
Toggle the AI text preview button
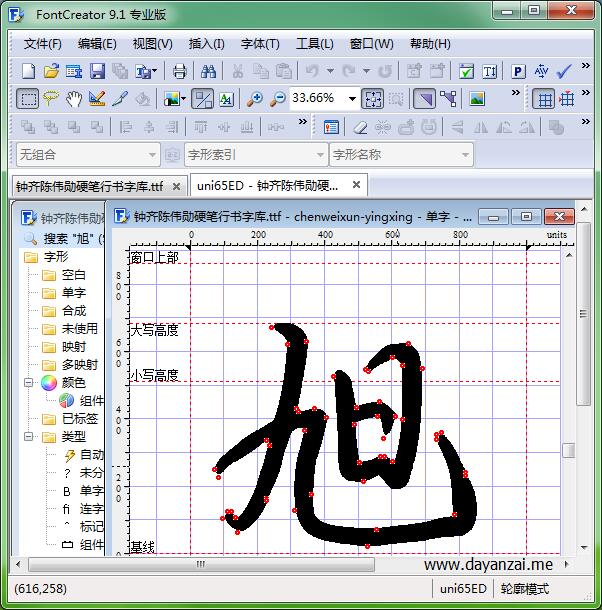pos(226,99)
